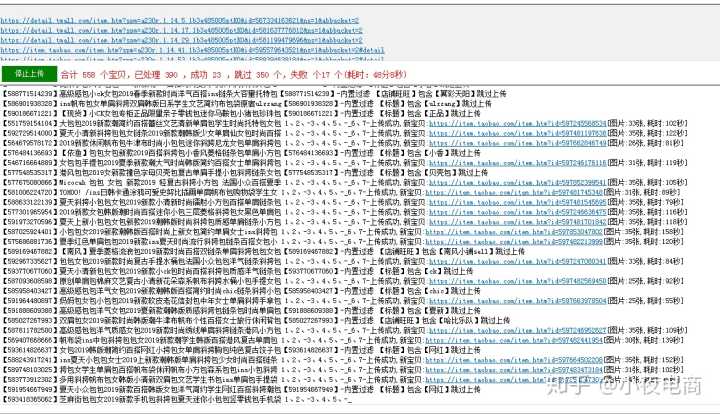Open new item link in row 588633122139
The width and height of the screenshot is (720, 414).
(518, 202)
